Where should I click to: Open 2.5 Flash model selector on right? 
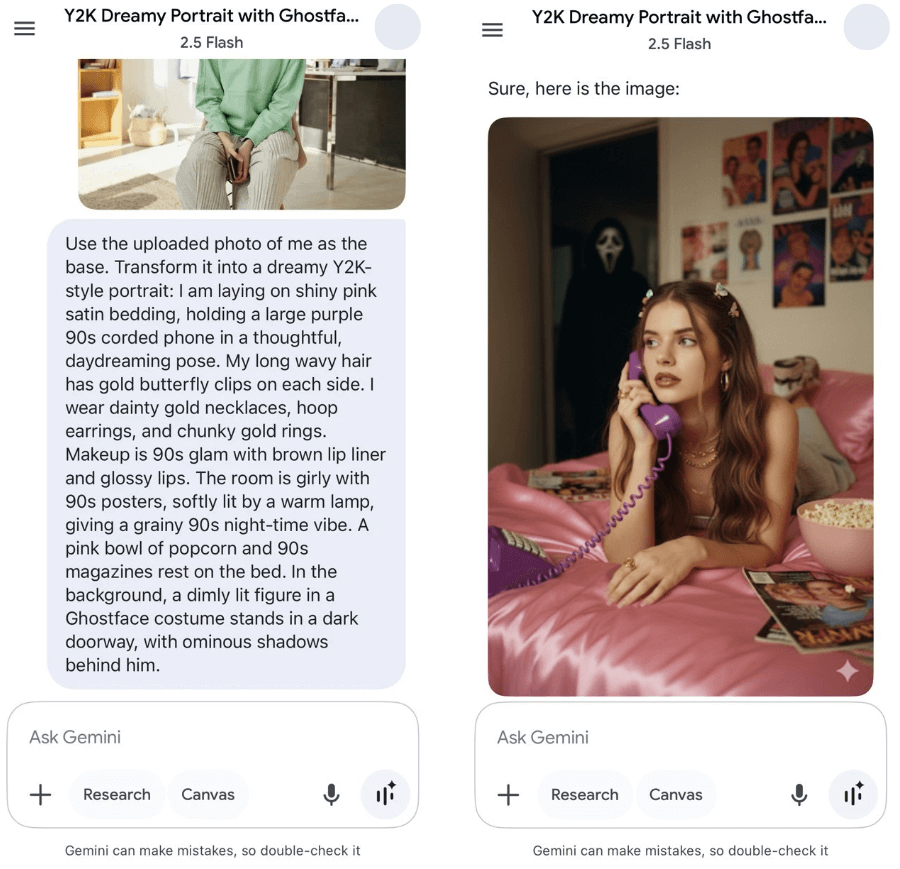pyautogui.click(x=679, y=44)
